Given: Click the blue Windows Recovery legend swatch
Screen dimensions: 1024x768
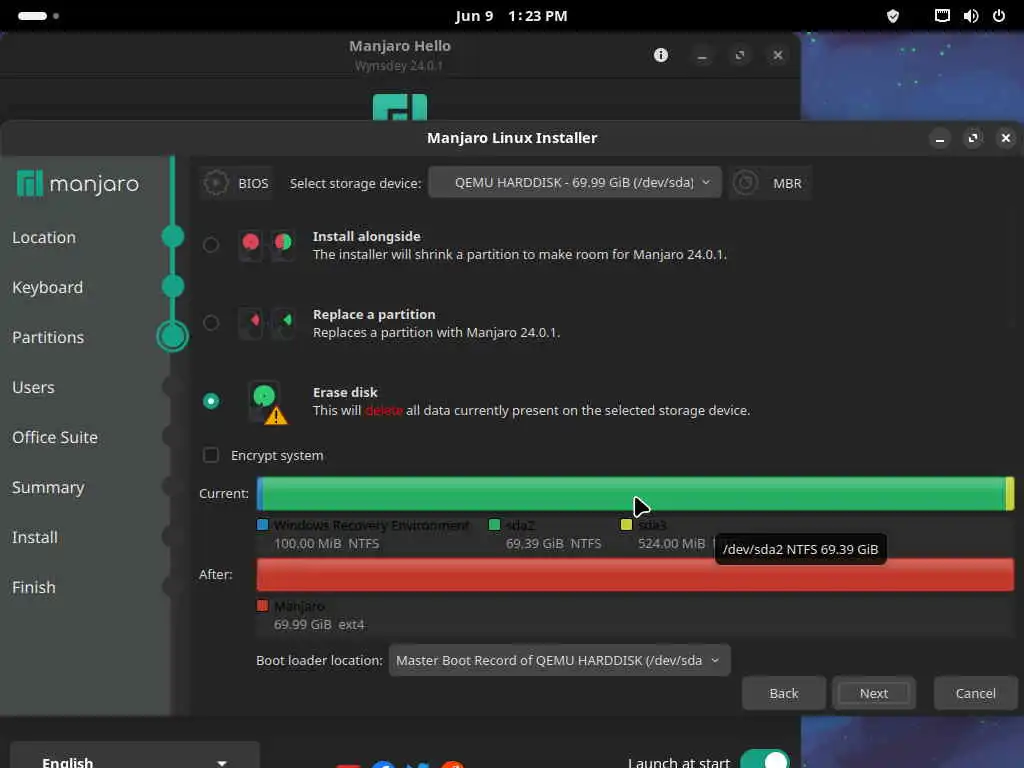Looking at the screenshot, I should coord(263,524).
